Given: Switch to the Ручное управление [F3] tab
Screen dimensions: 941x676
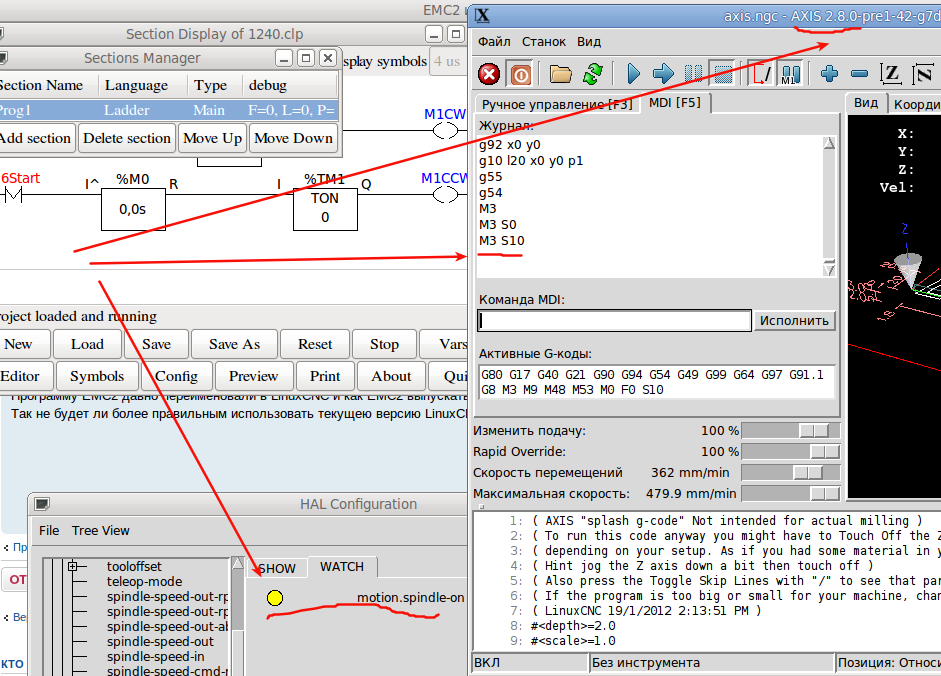Looking at the screenshot, I should point(557,104).
